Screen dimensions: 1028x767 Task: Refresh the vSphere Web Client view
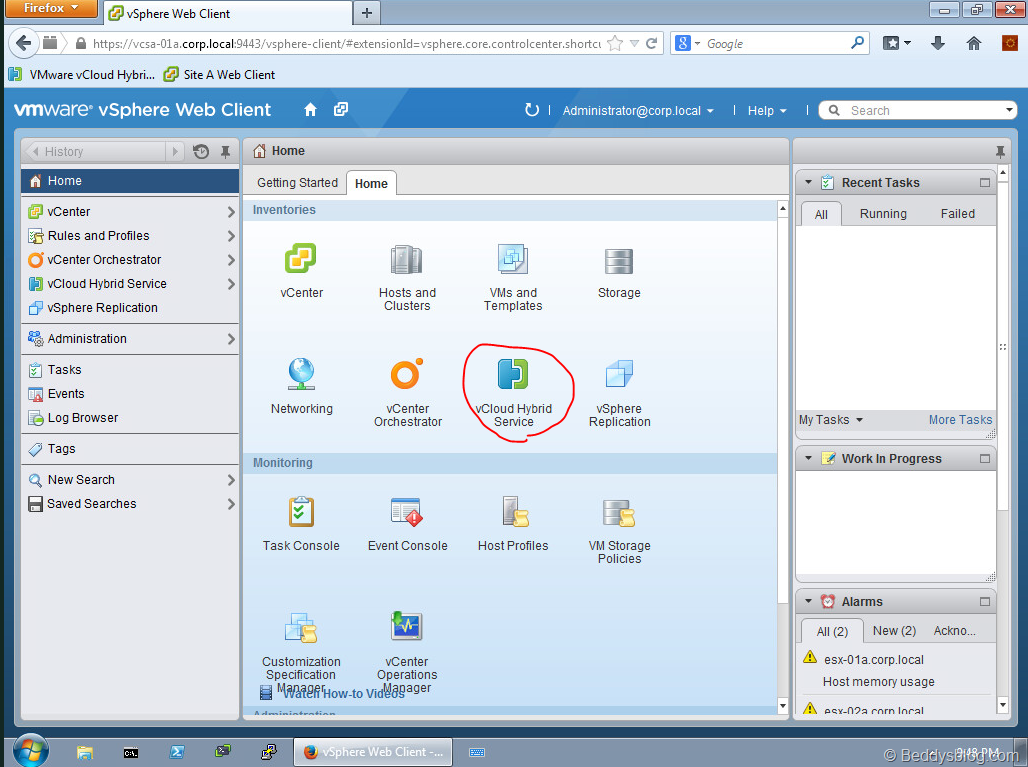click(532, 110)
